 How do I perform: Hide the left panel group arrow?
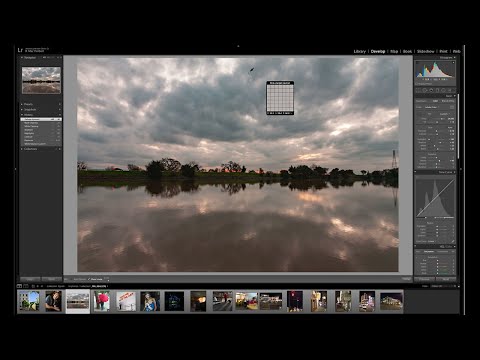point(15,169)
